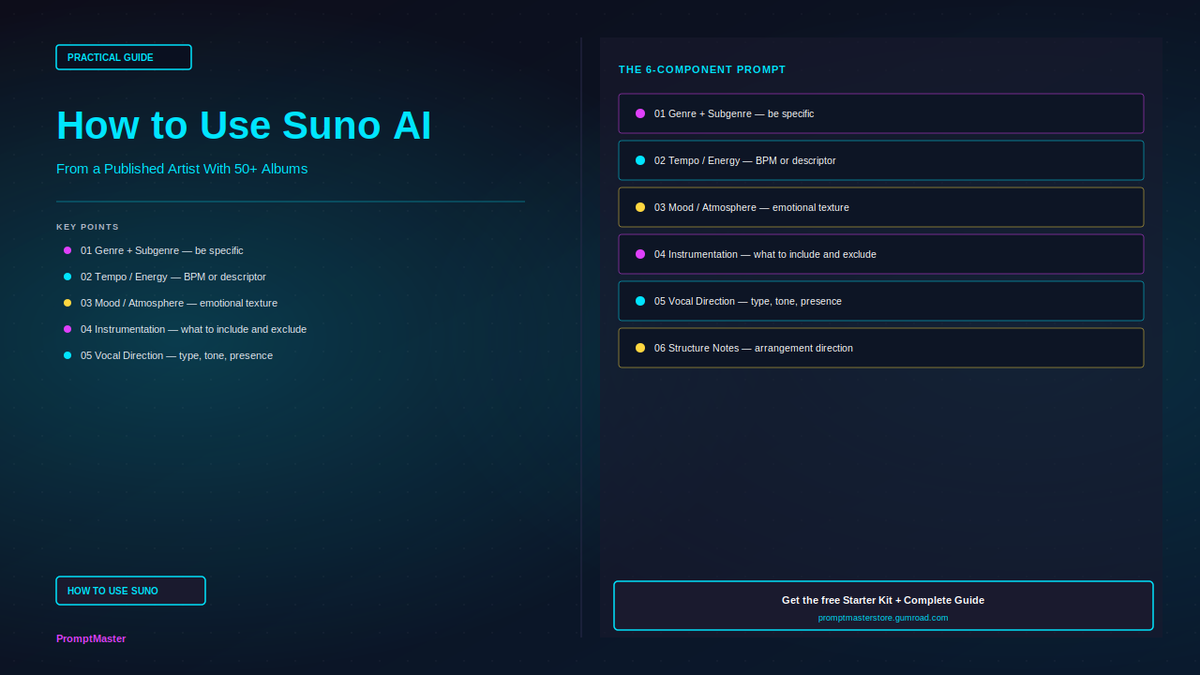Select the 06 Structure Notes card
The height and width of the screenshot is (675, 1200).
point(881,348)
